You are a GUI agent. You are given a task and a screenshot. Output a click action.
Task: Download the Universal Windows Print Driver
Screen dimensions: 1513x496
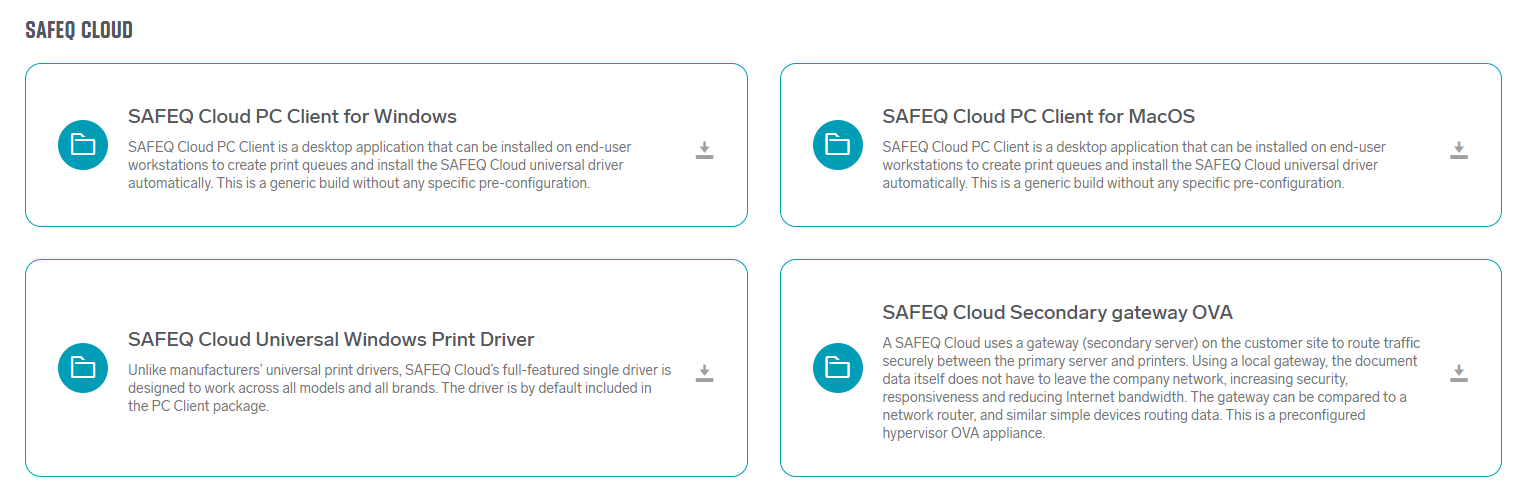(x=704, y=373)
